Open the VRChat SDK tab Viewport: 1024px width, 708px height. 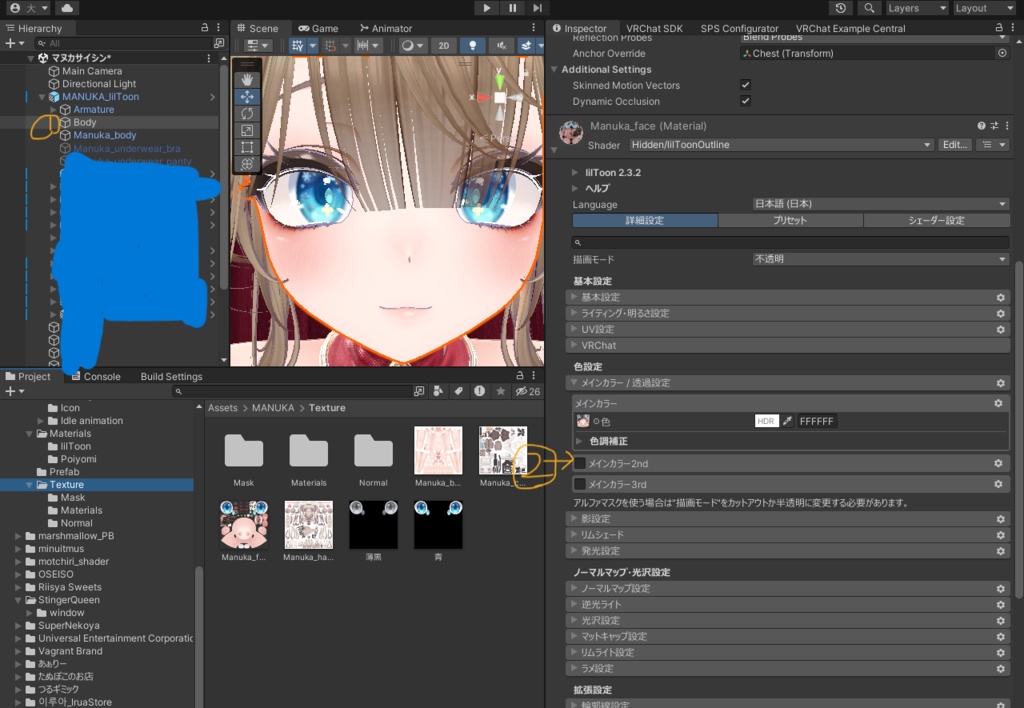point(654,28)
